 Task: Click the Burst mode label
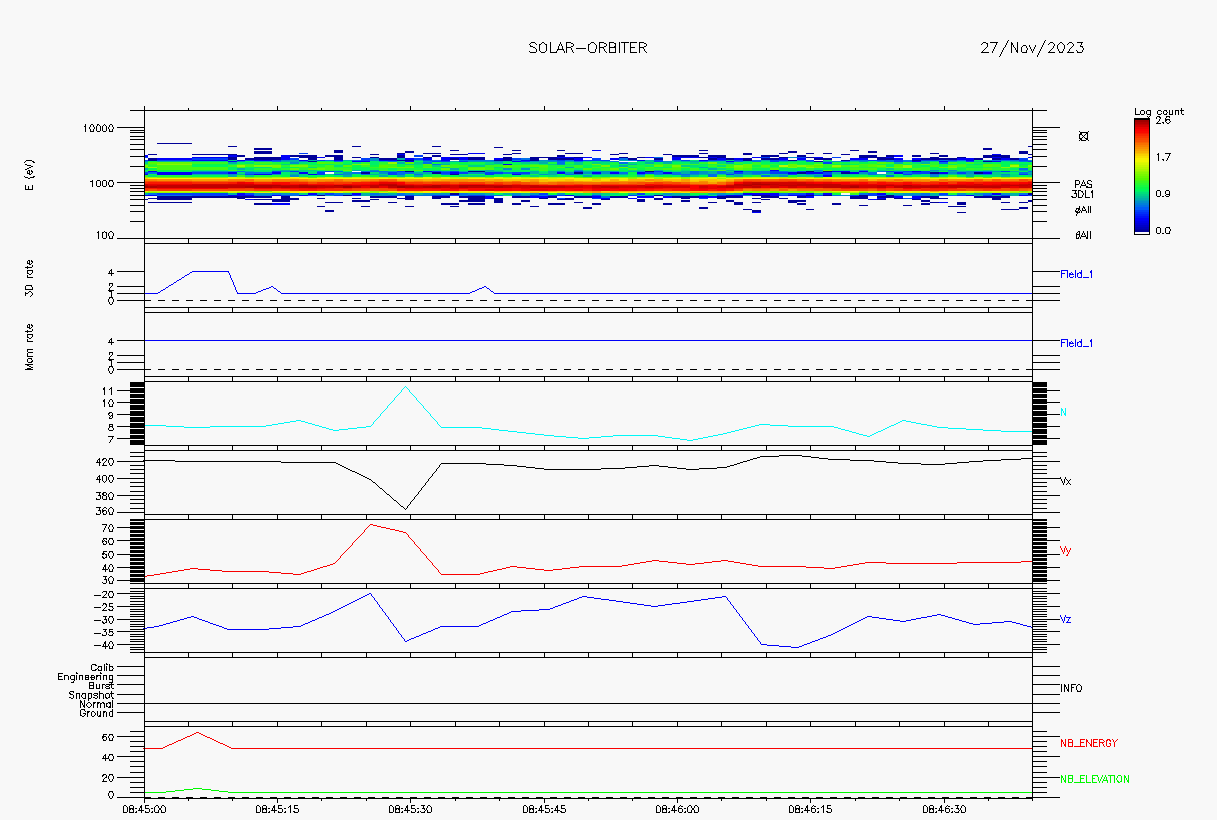tap(101, 686)
